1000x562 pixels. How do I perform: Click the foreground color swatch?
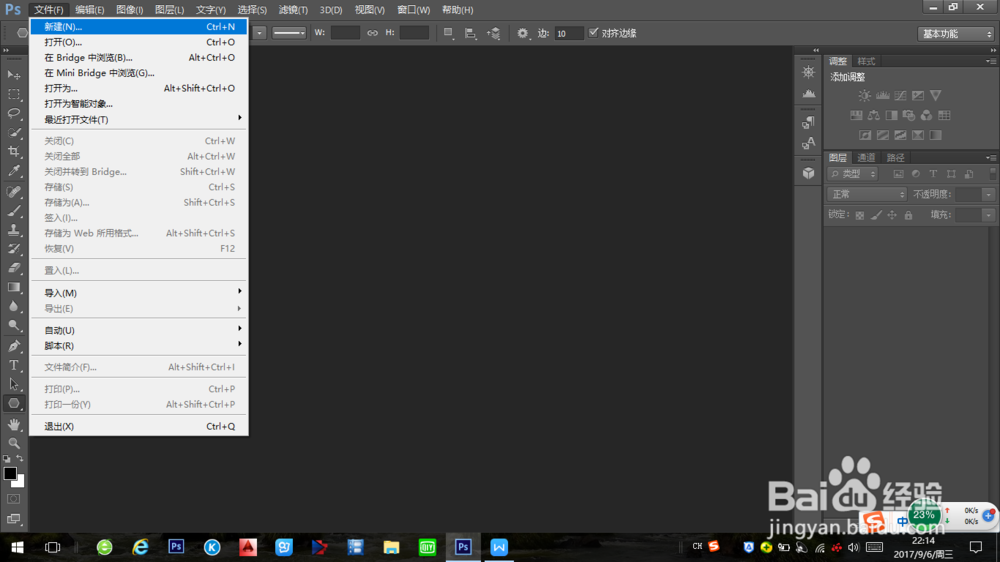point(10,474)
